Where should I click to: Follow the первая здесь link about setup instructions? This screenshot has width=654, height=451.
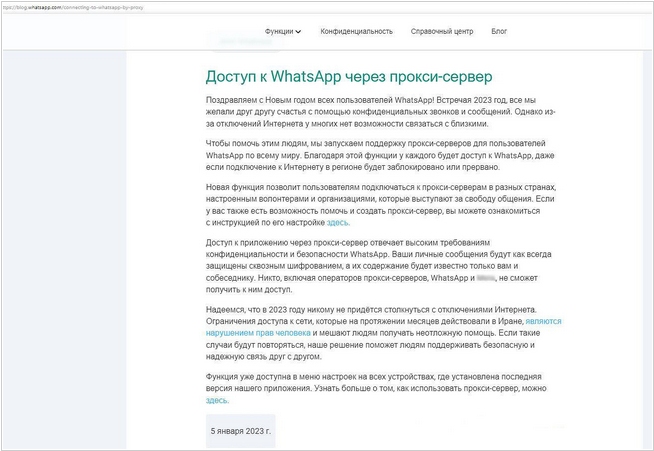click(338, 223)
